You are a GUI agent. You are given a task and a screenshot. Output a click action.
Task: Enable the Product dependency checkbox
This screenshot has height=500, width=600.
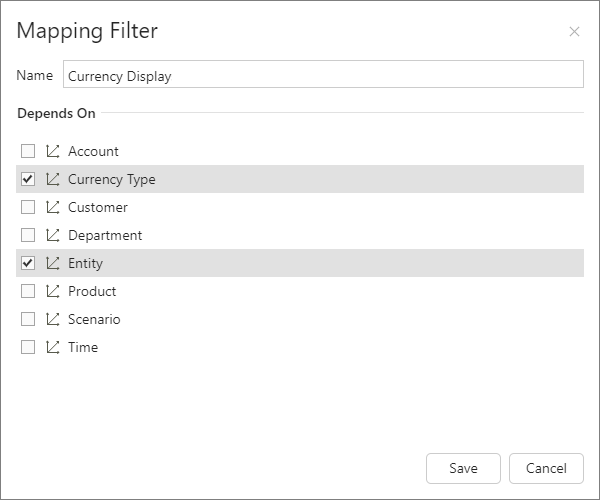pyautogui.click(x=28, y=291)
